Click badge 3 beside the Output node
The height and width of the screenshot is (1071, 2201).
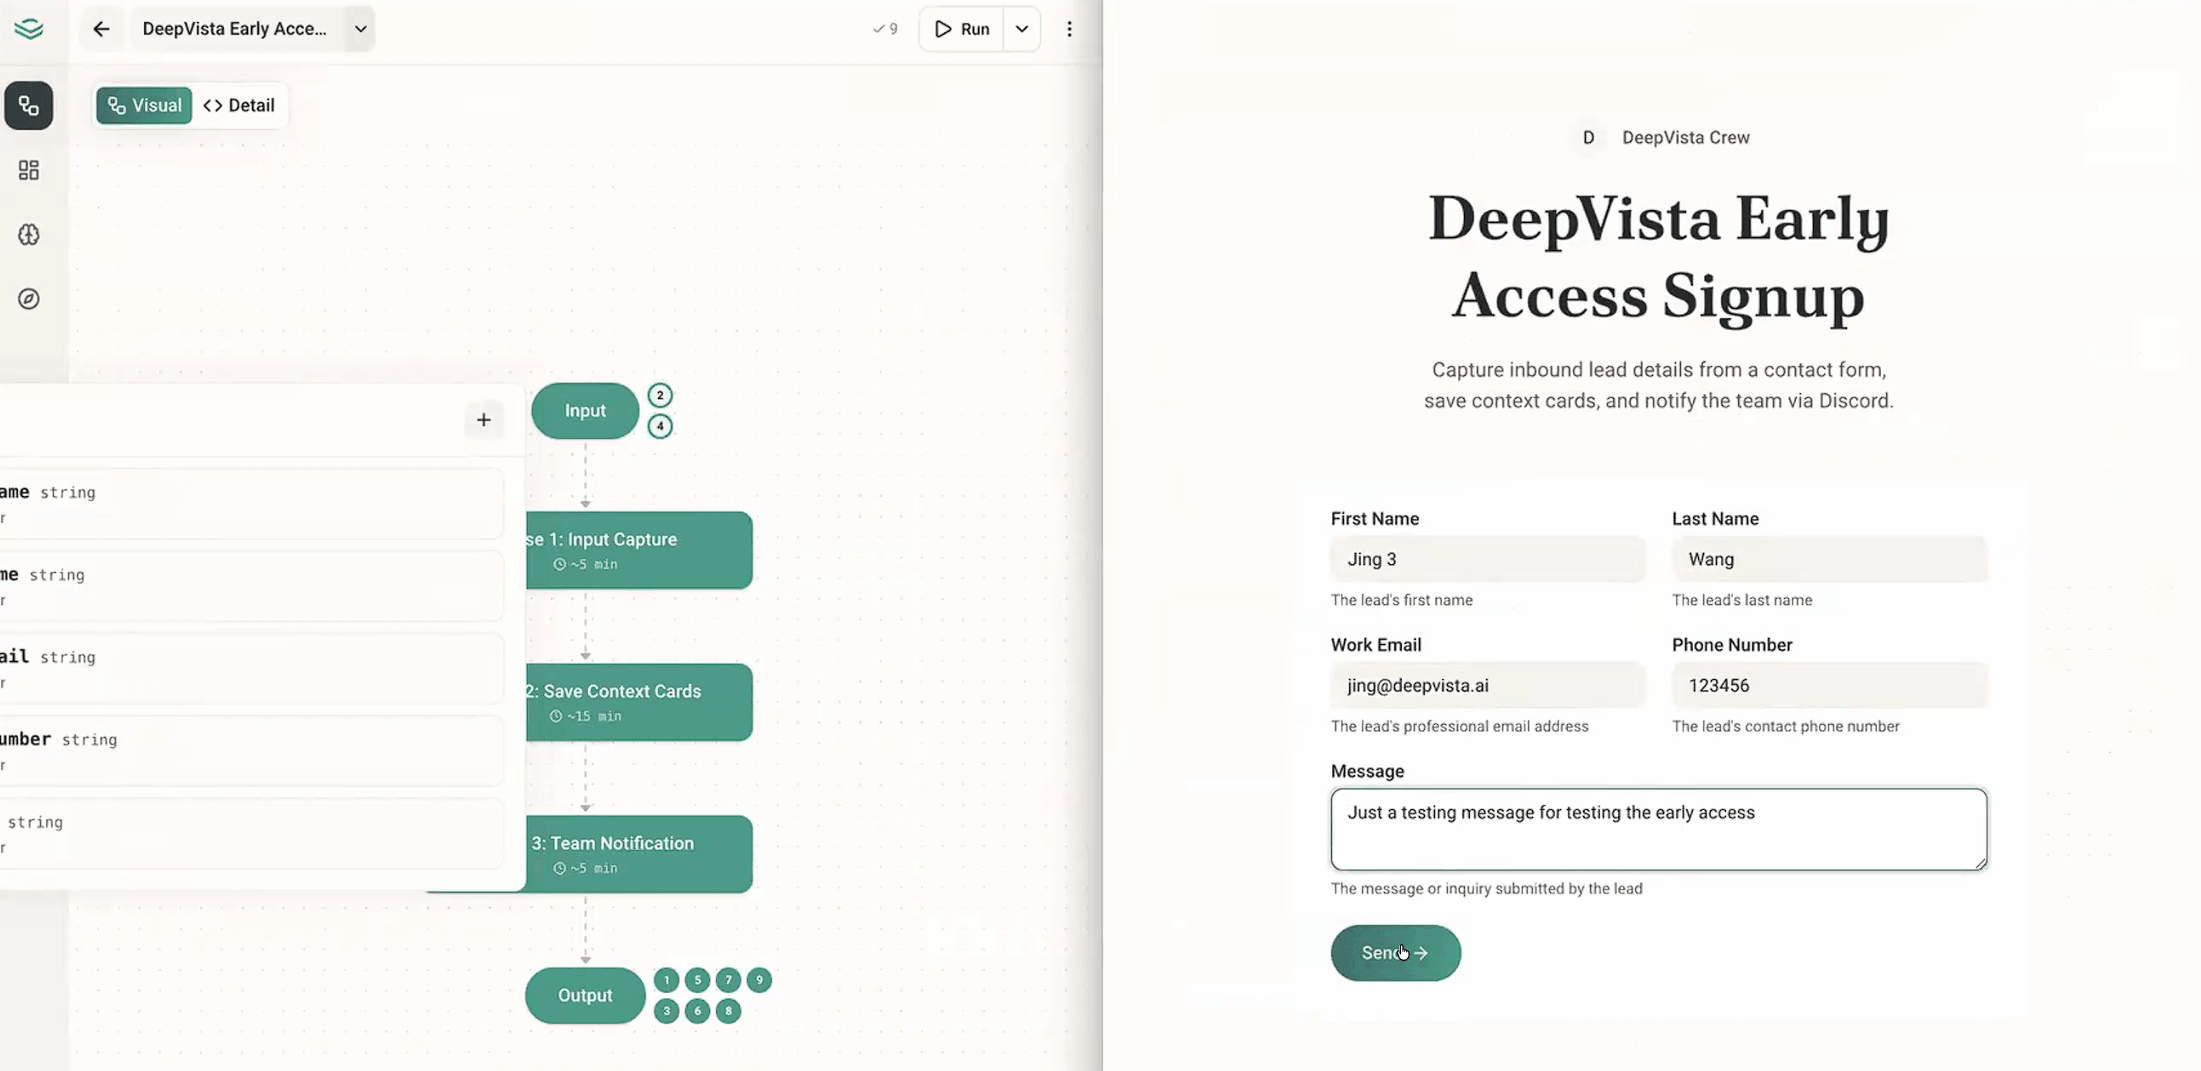667,1011
